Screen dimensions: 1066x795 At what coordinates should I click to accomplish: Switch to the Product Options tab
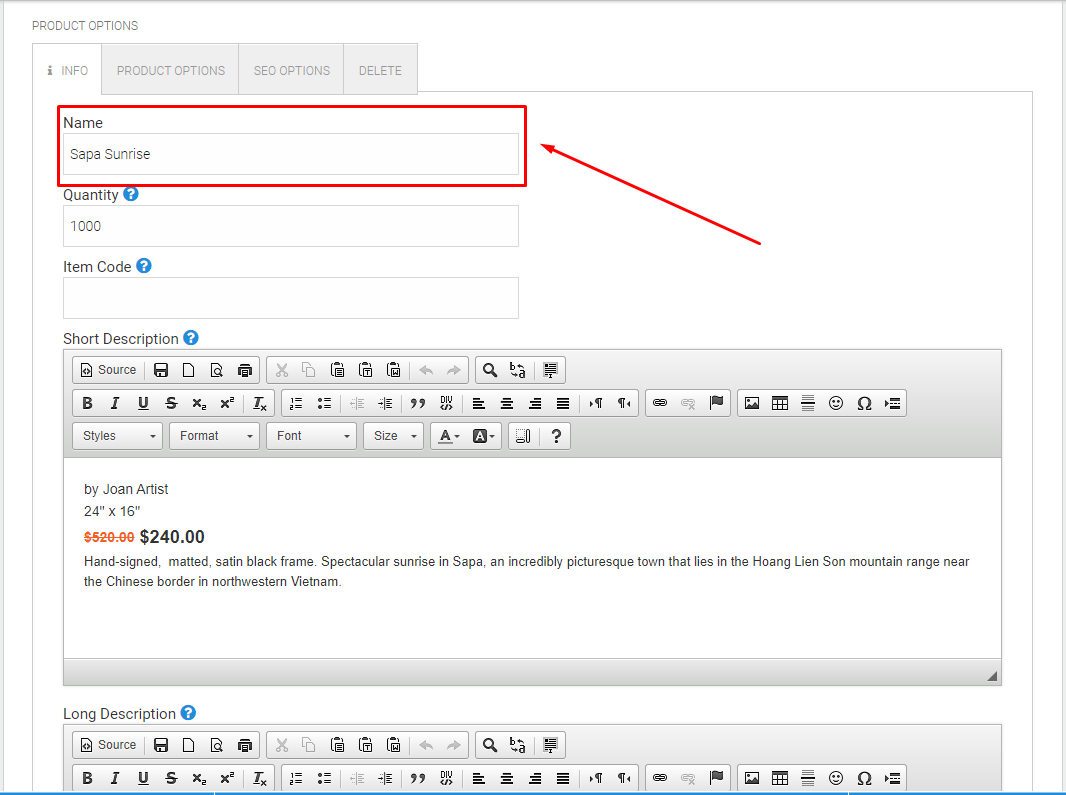pos(171,70)
